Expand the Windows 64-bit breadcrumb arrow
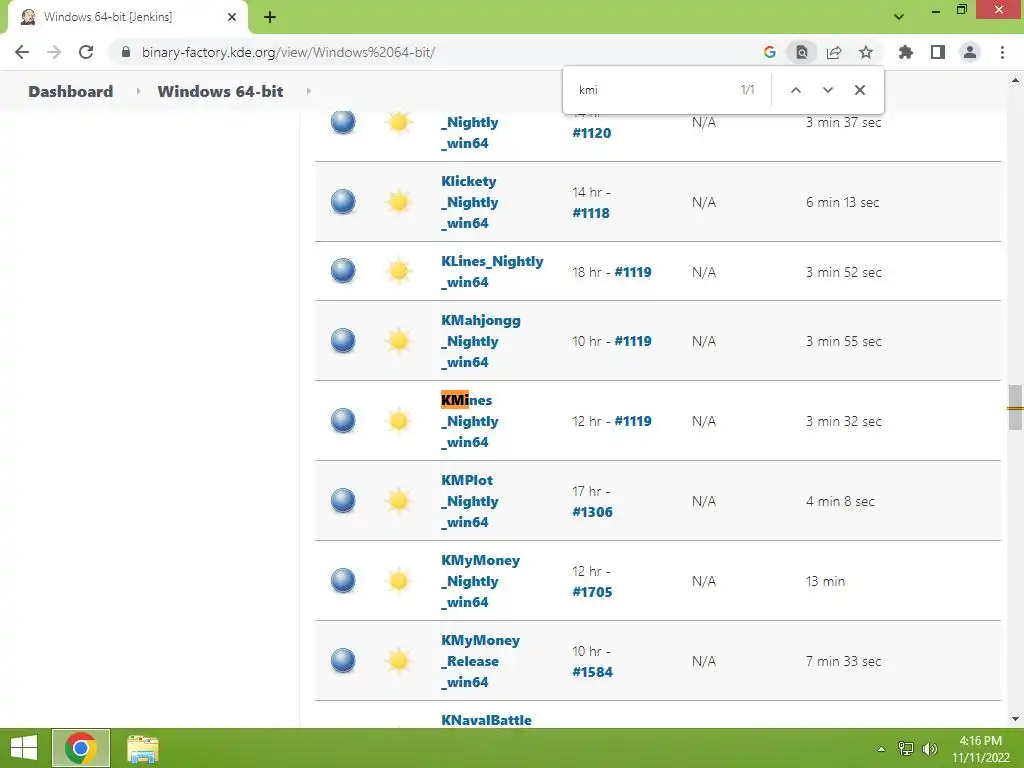Screen dimensions: 1024x768 point(308,91)
